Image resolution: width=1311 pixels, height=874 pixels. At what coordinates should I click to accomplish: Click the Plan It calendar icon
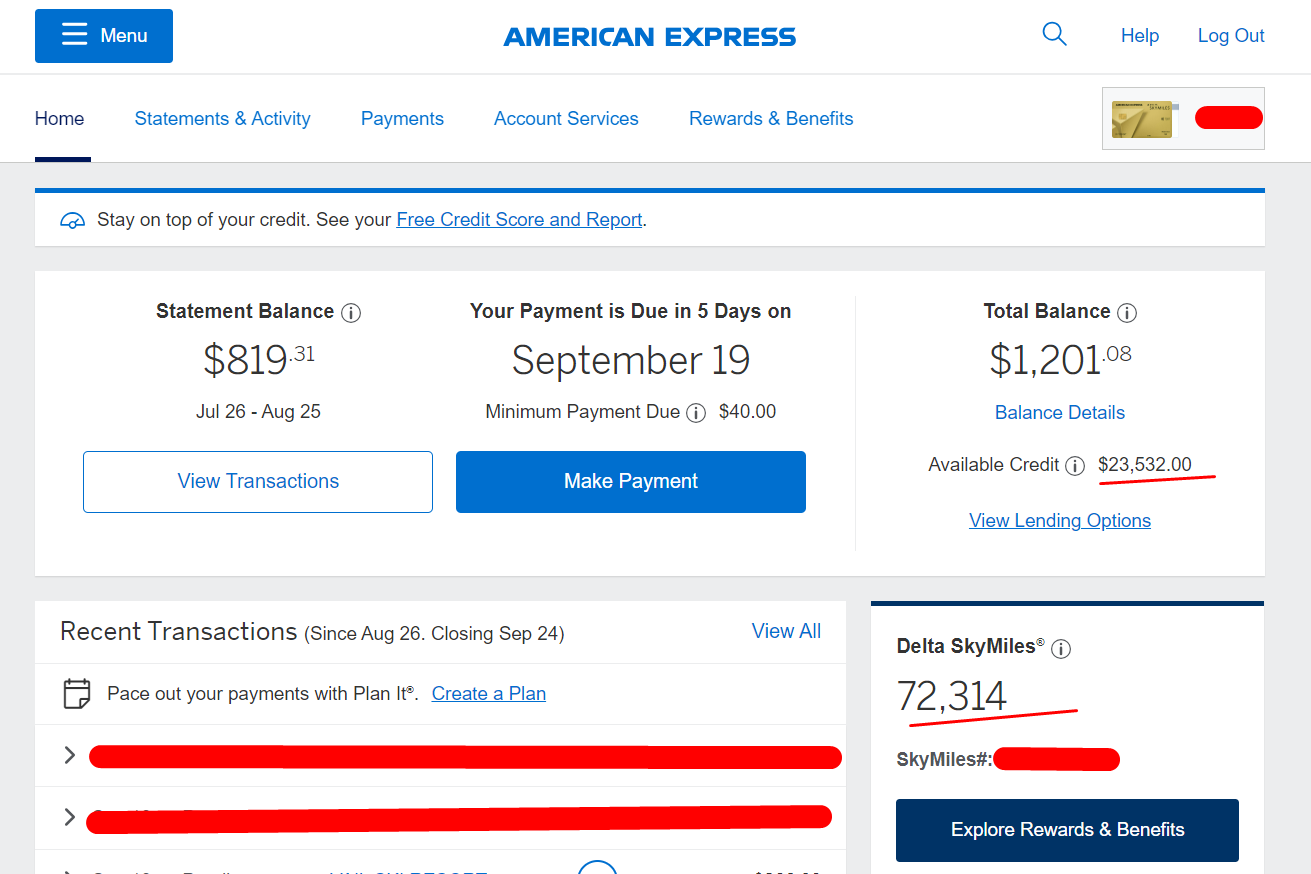(77, 694)
